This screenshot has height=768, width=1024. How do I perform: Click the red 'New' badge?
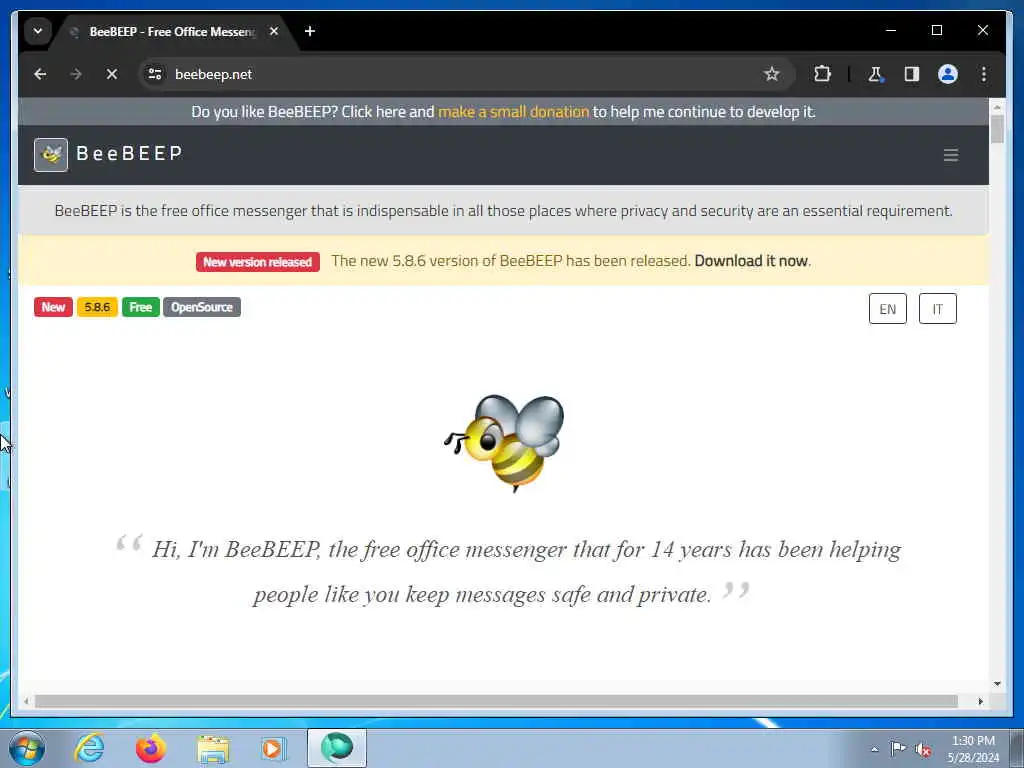53,307
